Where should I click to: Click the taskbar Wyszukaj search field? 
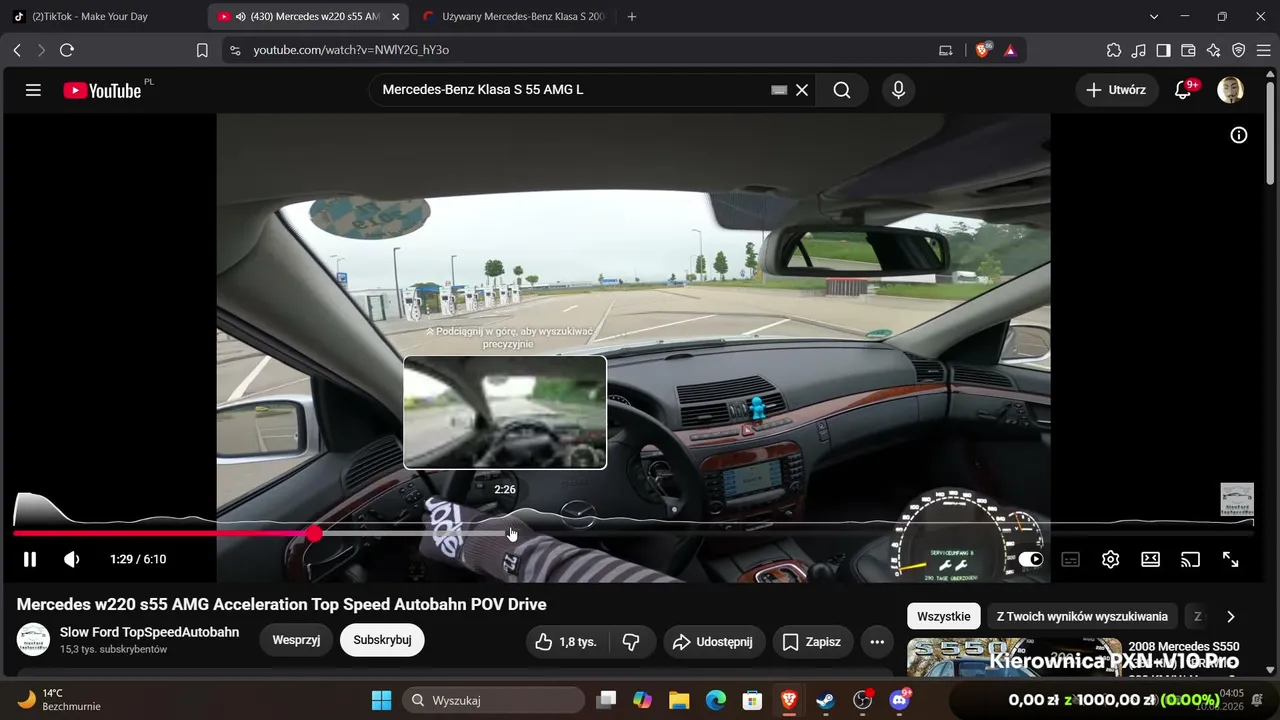494,700
